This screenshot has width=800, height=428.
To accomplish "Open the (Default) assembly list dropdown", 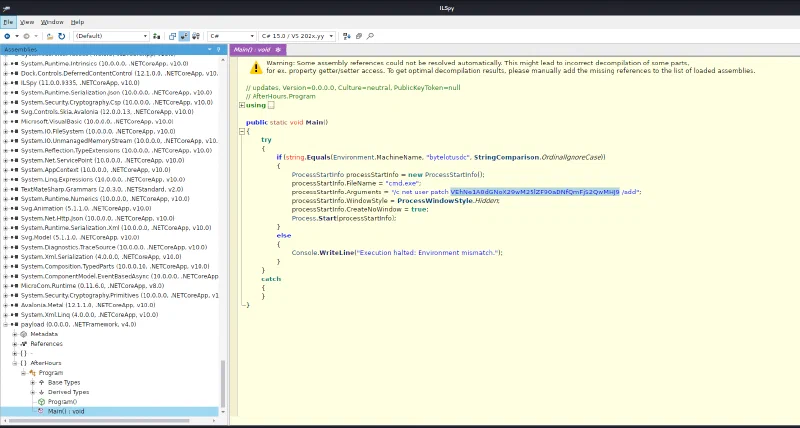I will point(111,36).
